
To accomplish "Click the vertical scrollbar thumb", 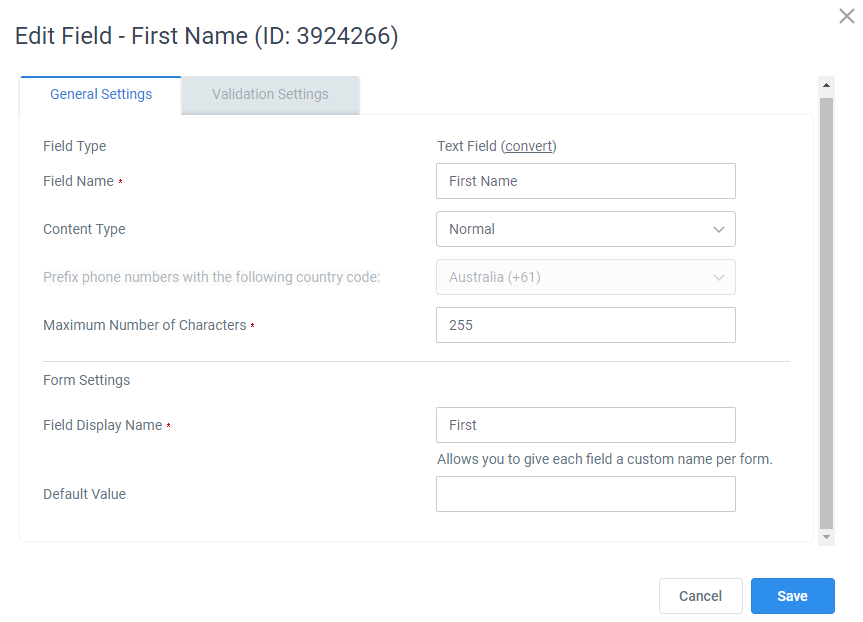I will [826, 312].
